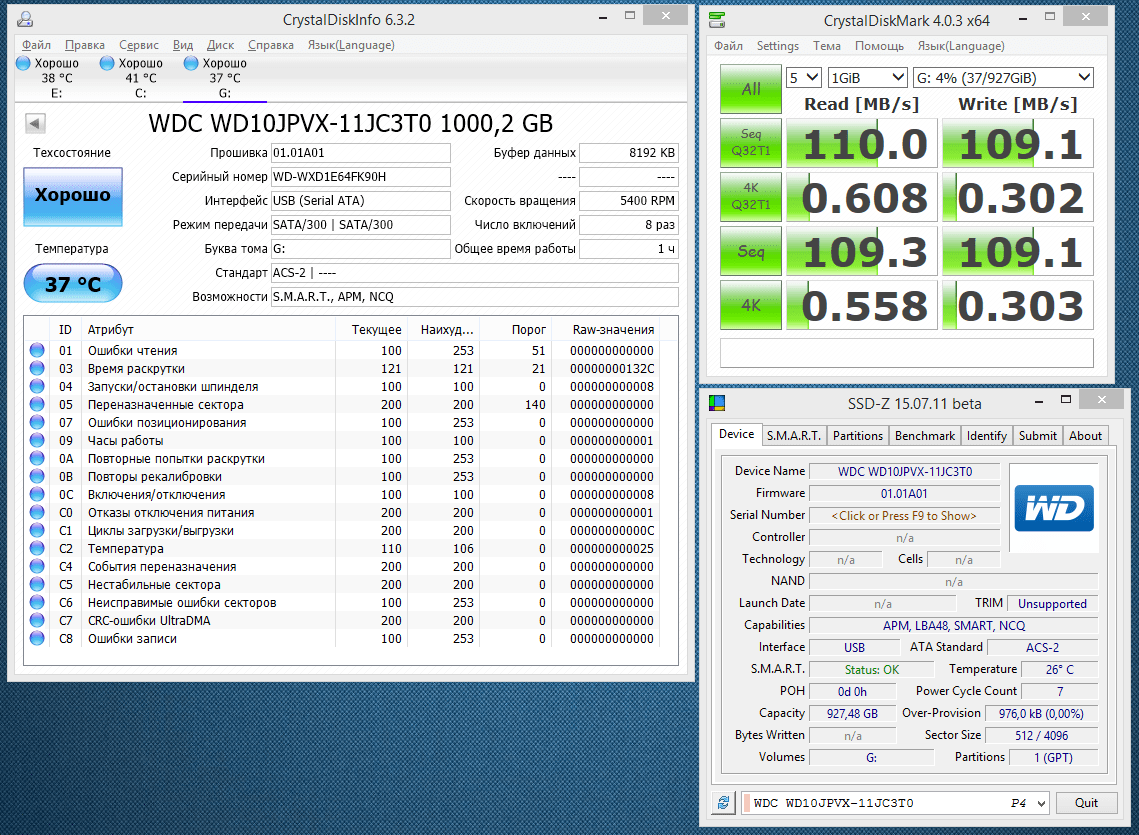Viewport: 1139px width, 835px height.
Task: Select drive E: health status icon
Action: pos(23,63)
